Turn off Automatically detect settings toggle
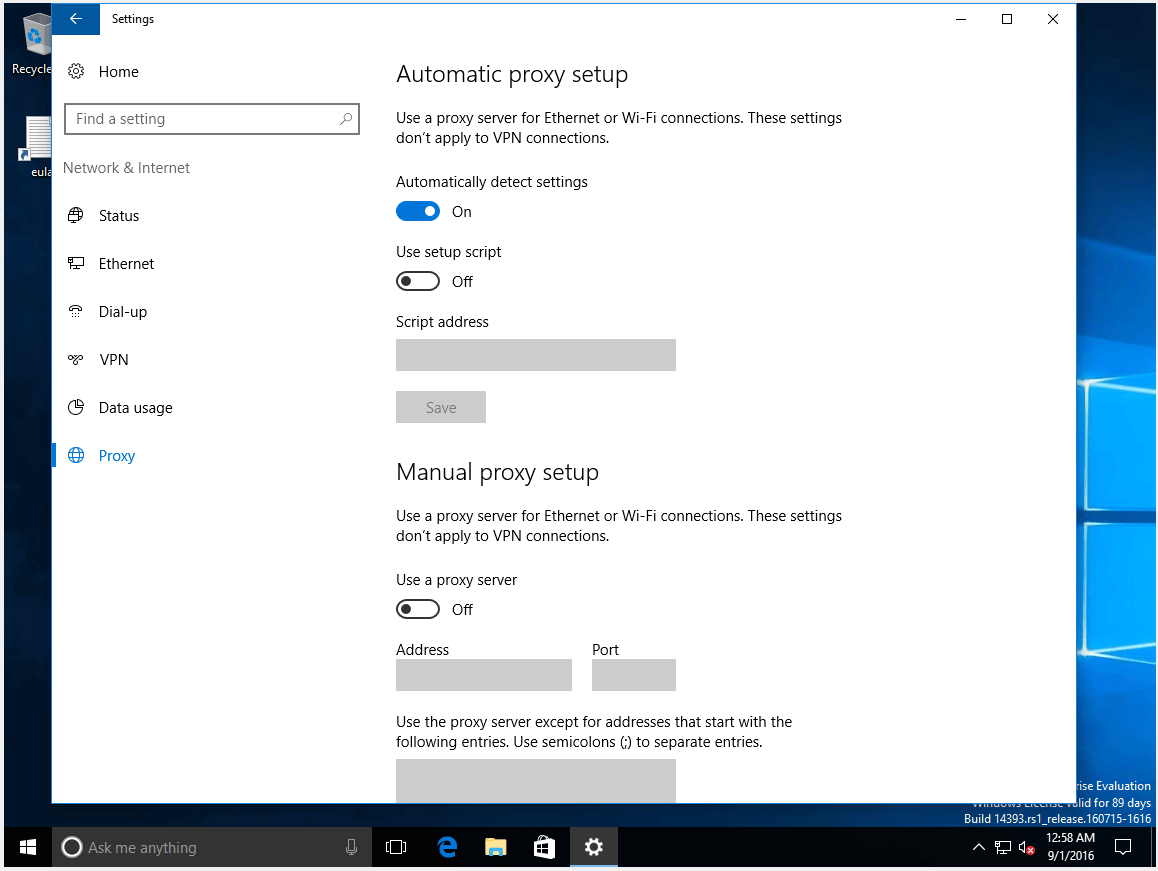The width and height of the screenshot is (1158, 871). click(418, 212)
